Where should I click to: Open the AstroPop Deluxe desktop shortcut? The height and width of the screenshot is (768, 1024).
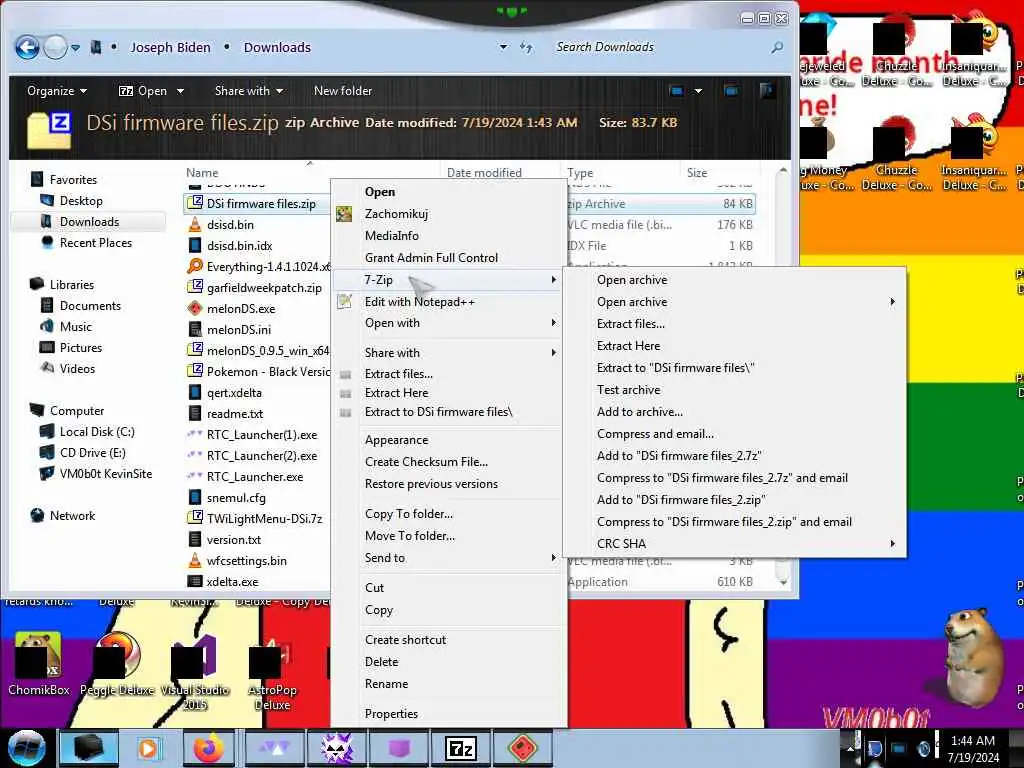tap(272, 671)
